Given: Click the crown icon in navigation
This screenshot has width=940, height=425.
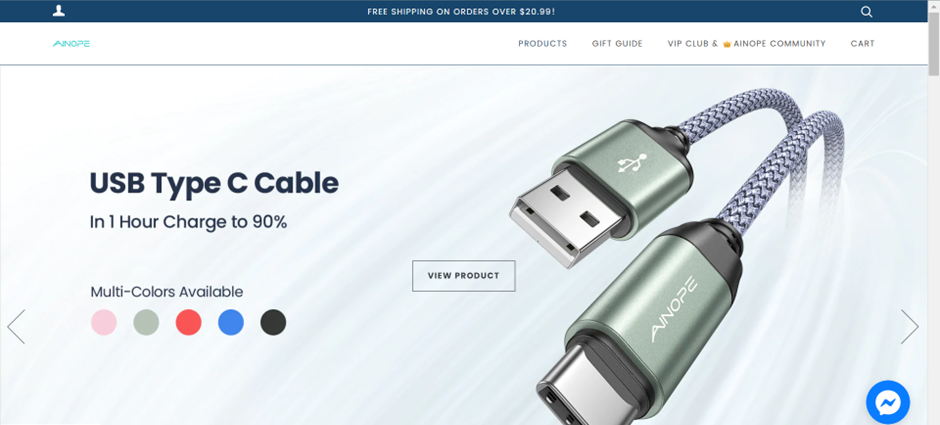Looking at the screenshot, I should pyautogui.click(x=727, y=44).
